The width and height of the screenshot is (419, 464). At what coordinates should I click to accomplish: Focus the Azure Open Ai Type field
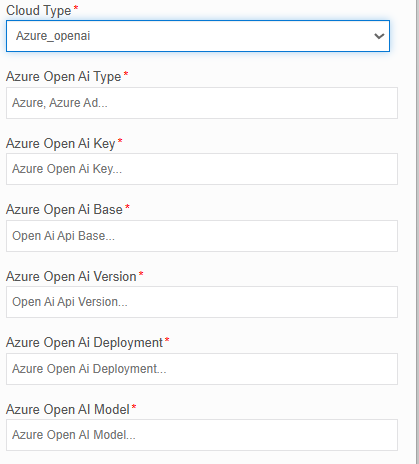(x=202, y=103)
